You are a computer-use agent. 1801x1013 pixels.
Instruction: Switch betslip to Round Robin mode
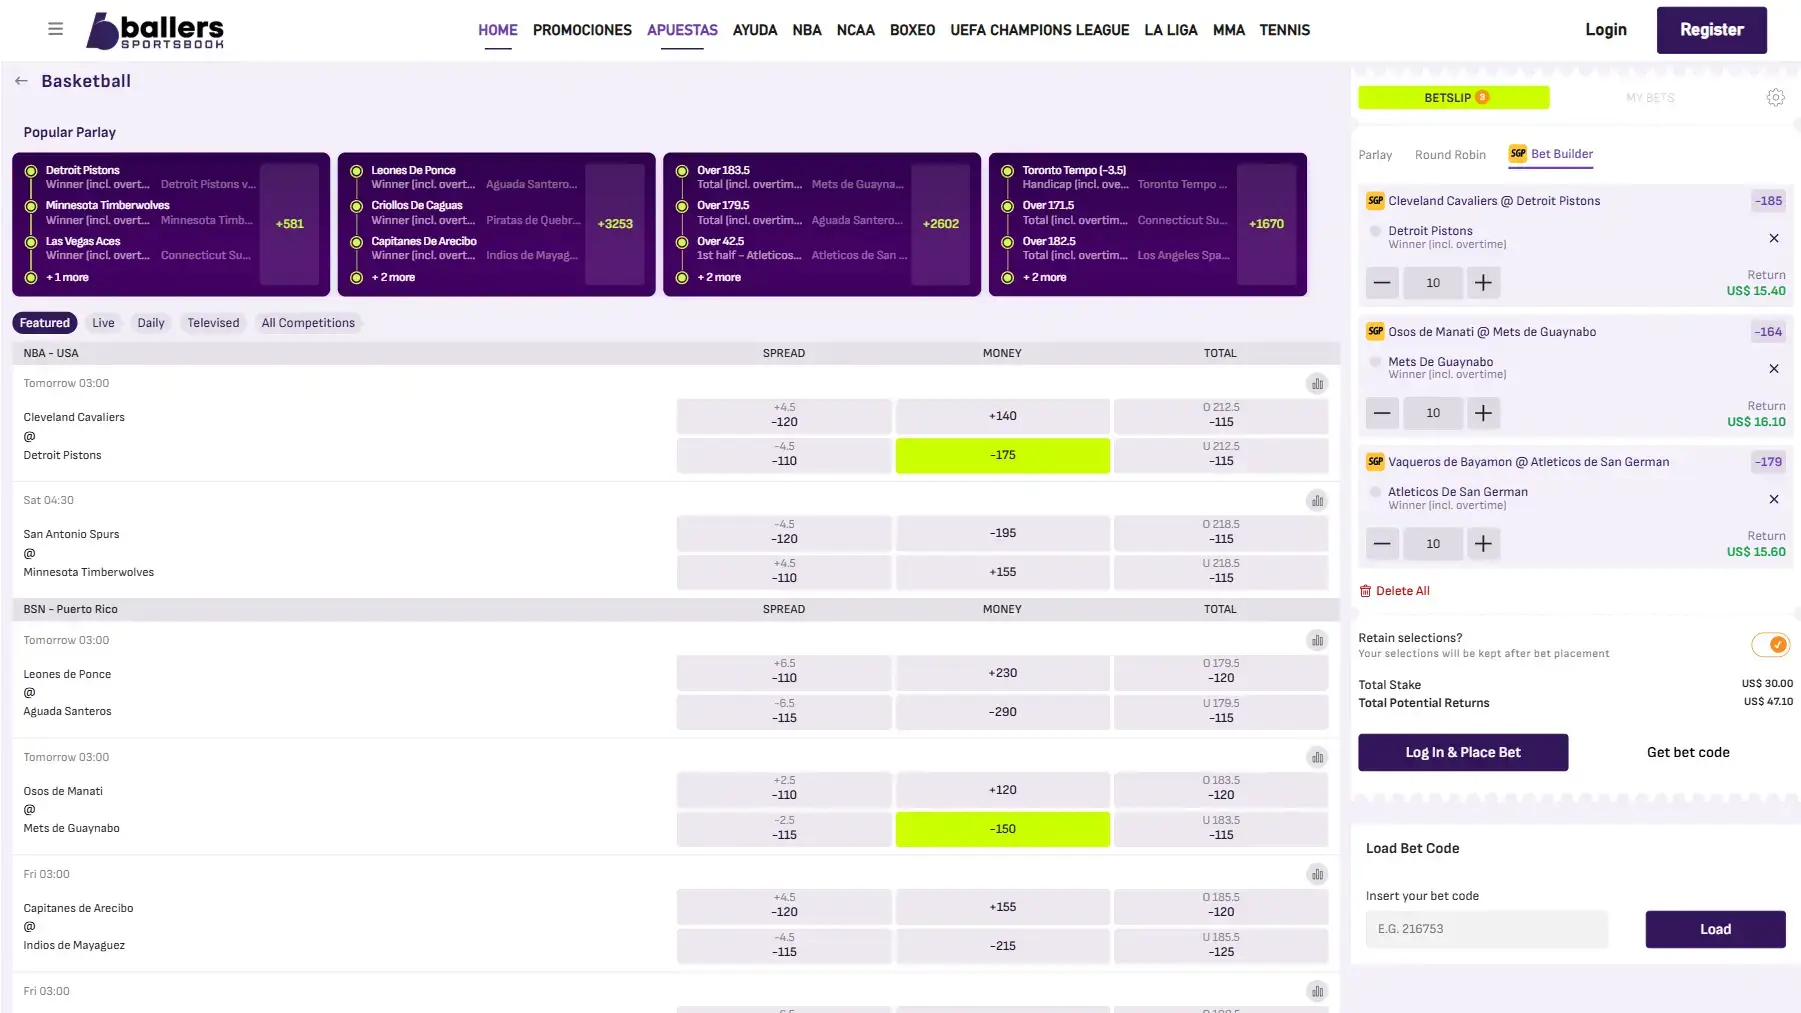1450,155
